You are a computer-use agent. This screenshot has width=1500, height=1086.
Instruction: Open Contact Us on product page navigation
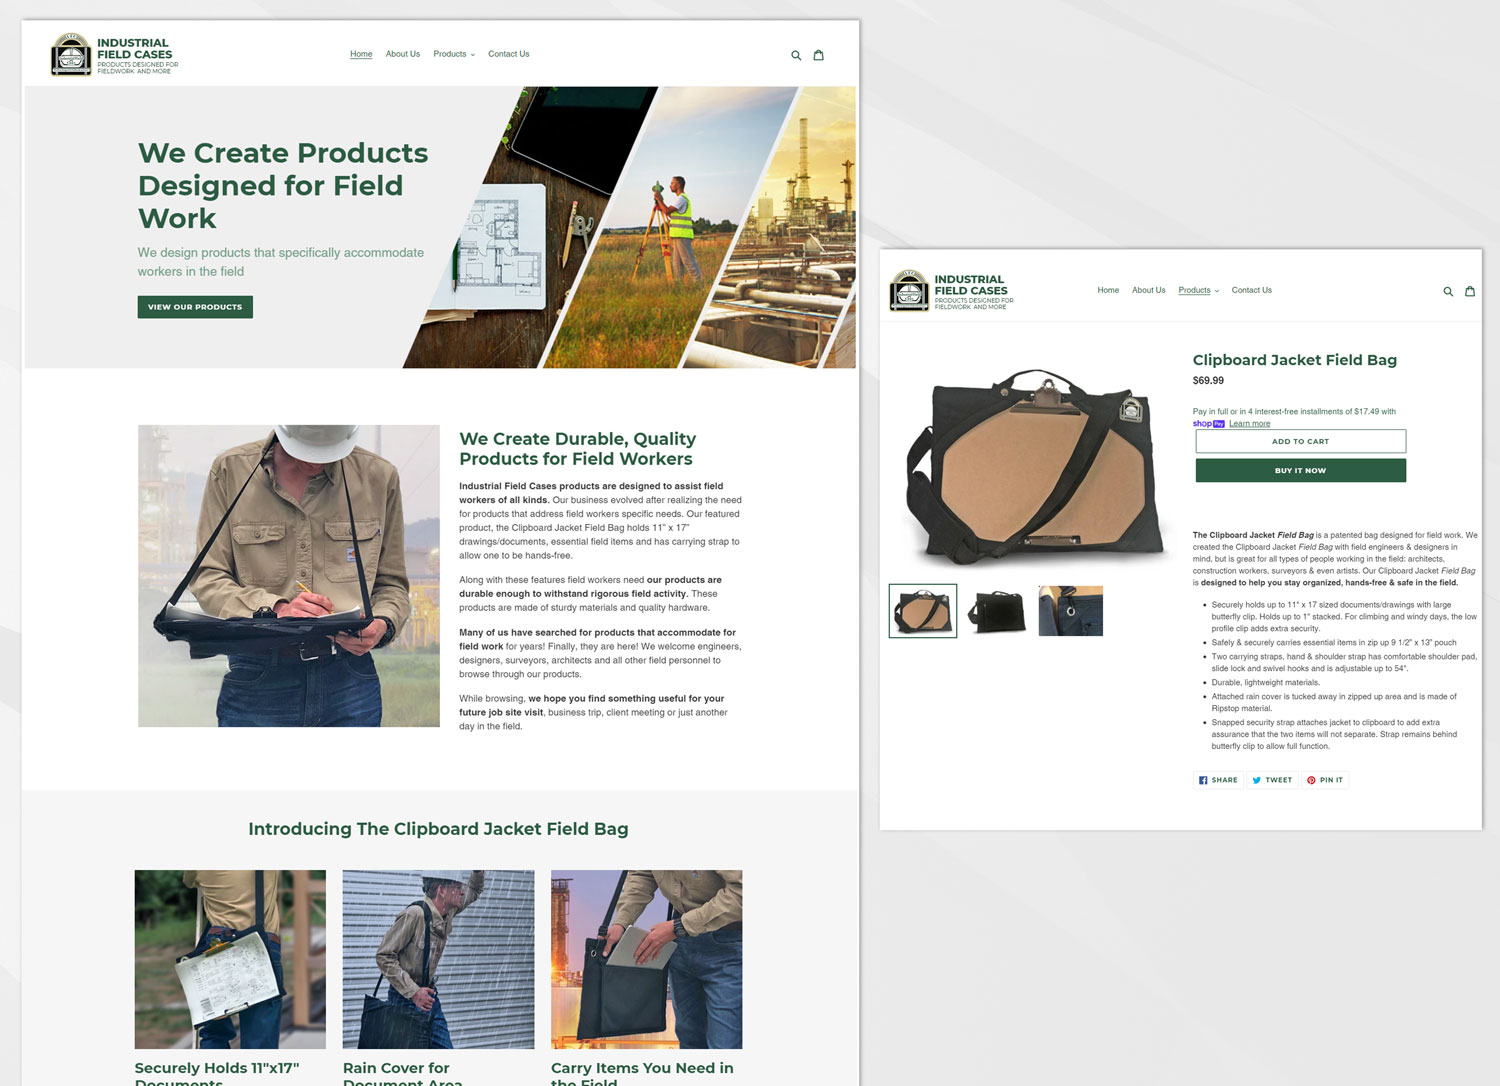click(1251, 290)
